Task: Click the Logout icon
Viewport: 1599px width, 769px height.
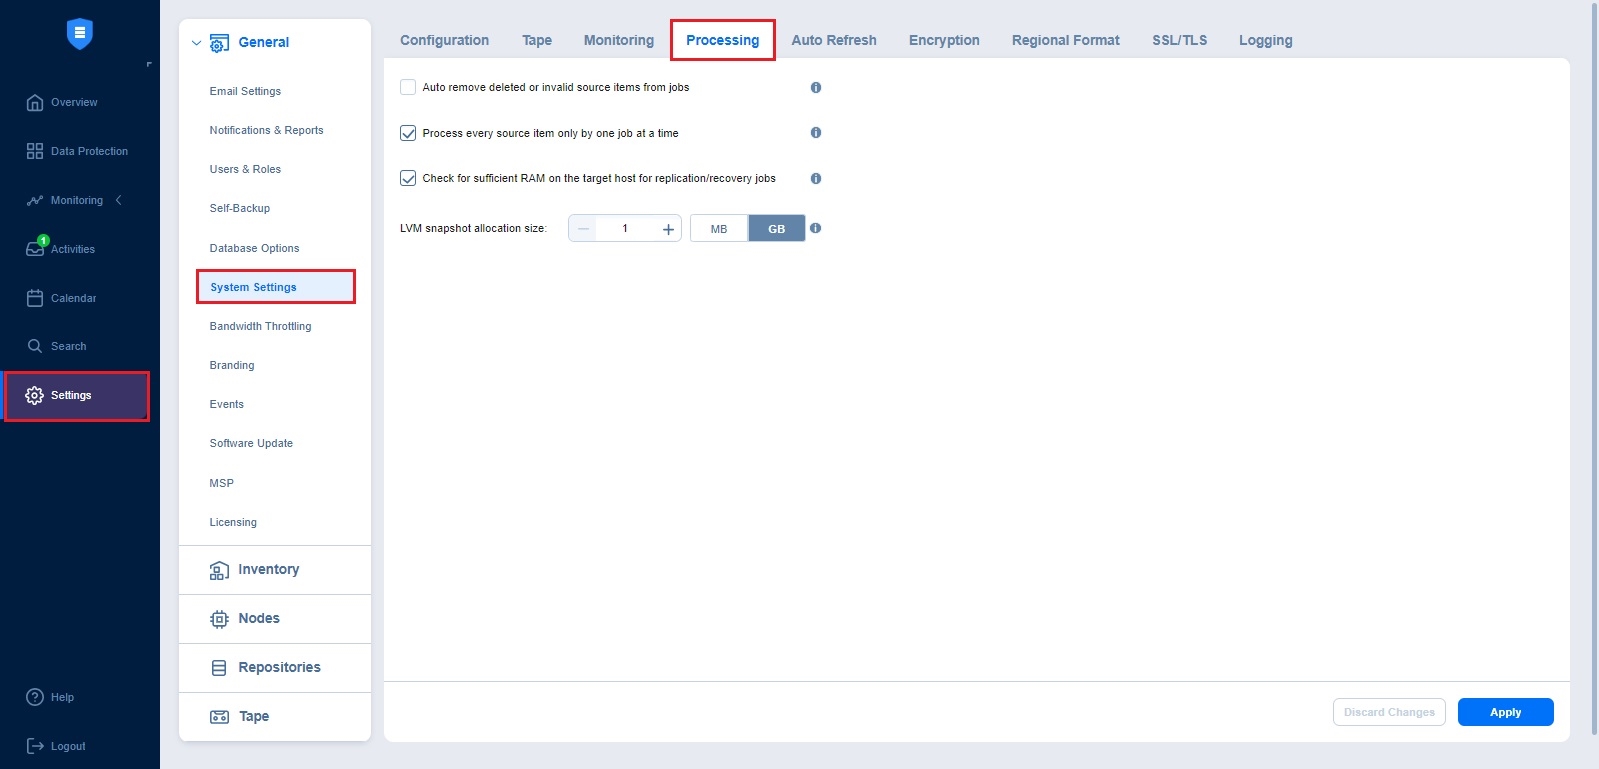Action: click(35, 746)
